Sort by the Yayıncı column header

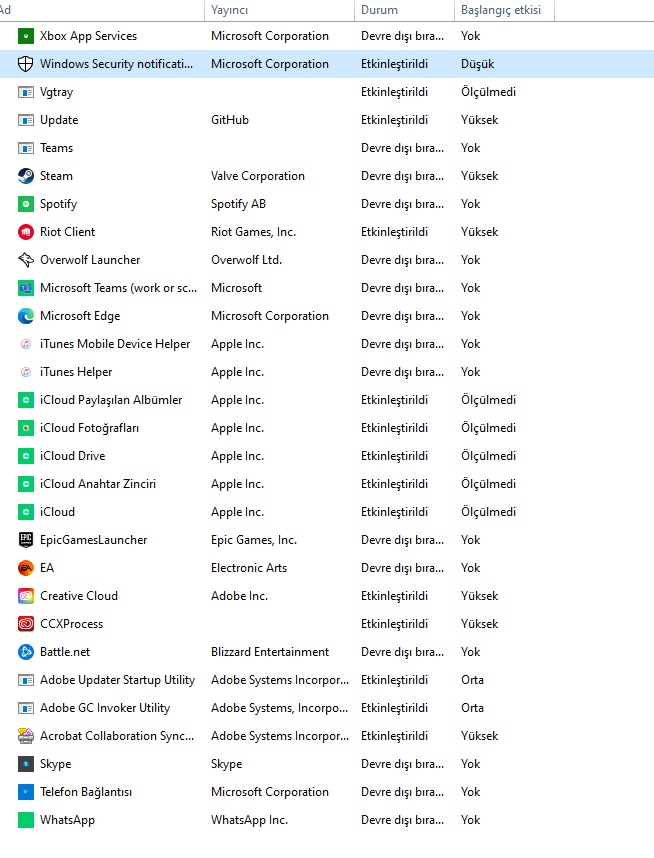pyautogui.click(x=279, y=10)
